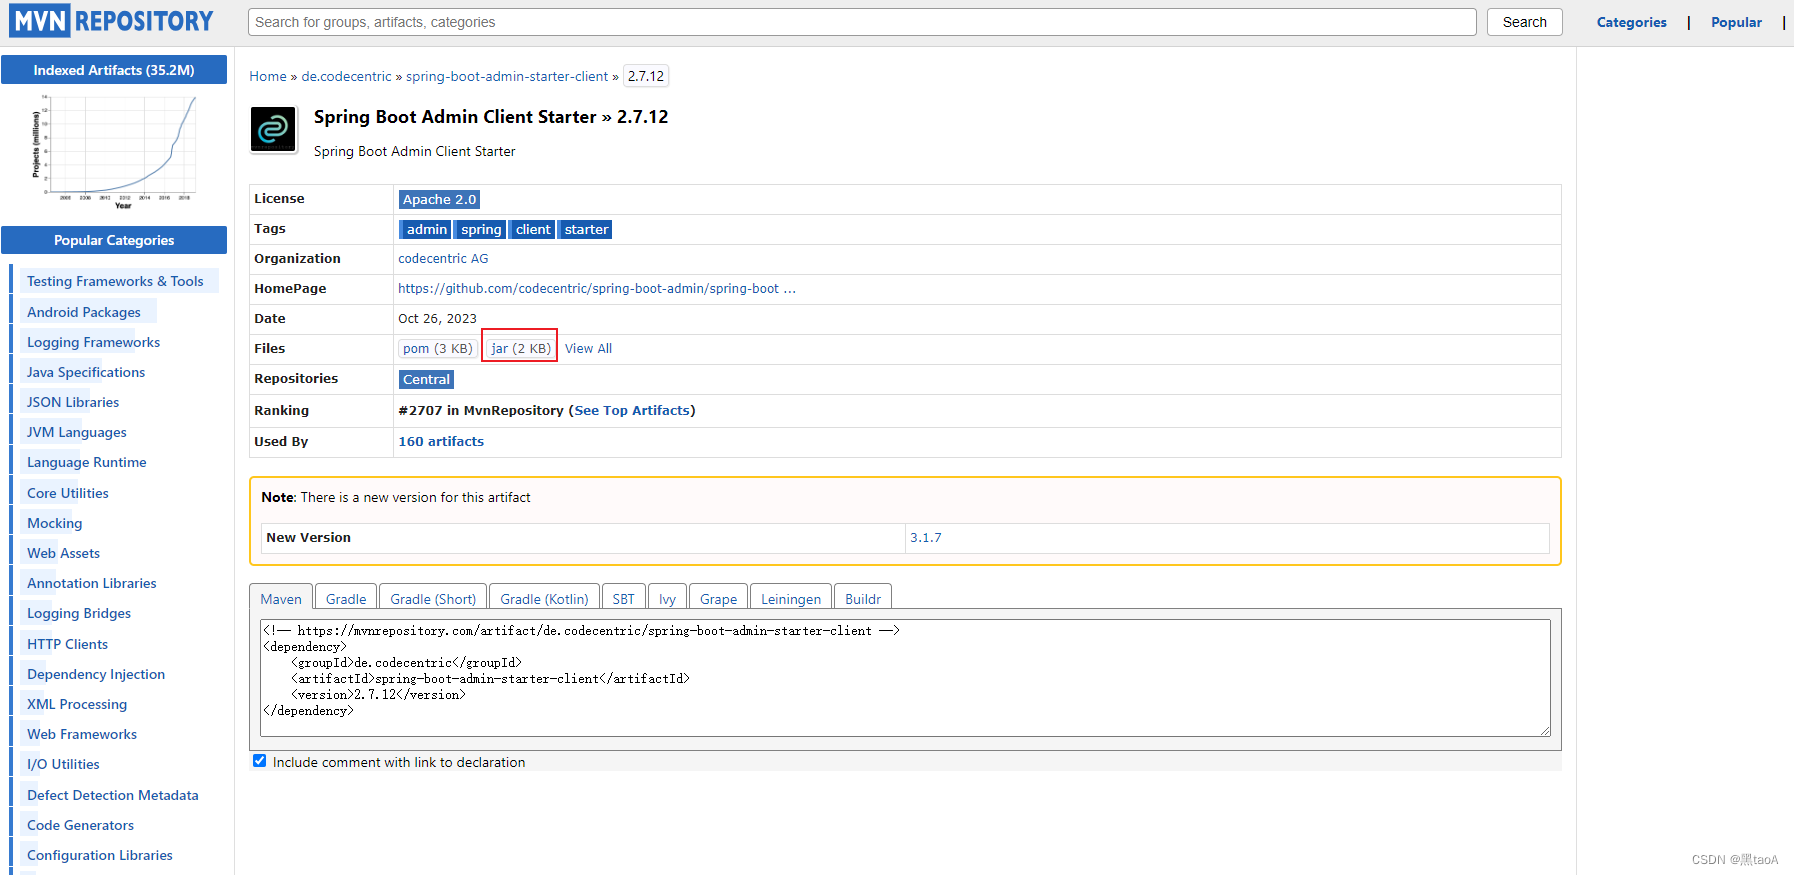Open Web Frameworks category
The image size is (1794, 875).
coord(82,734)
